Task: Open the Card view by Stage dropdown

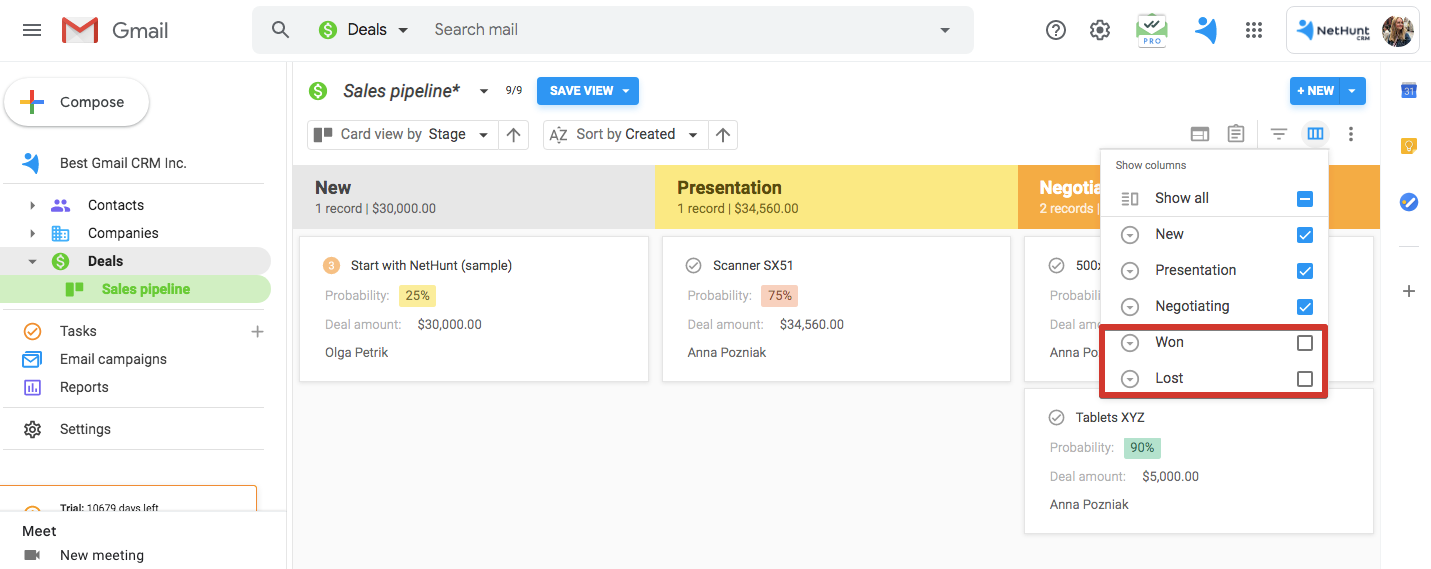Action: [402, 134]
